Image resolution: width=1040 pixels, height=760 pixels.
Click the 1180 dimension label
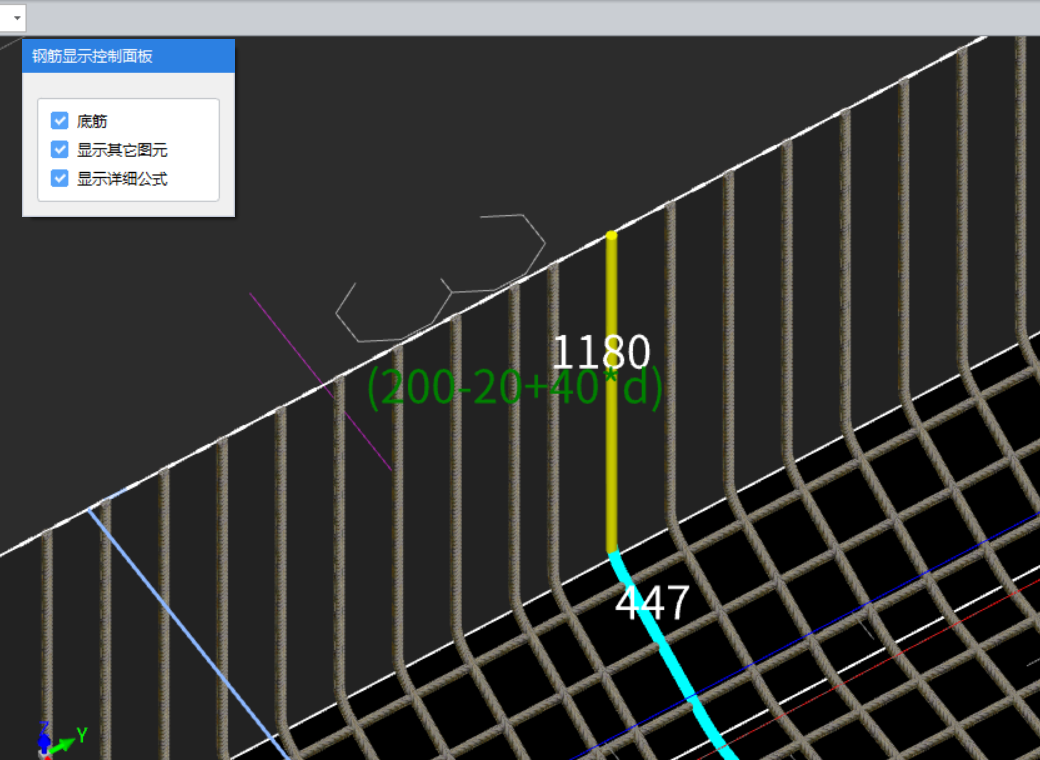601,351
